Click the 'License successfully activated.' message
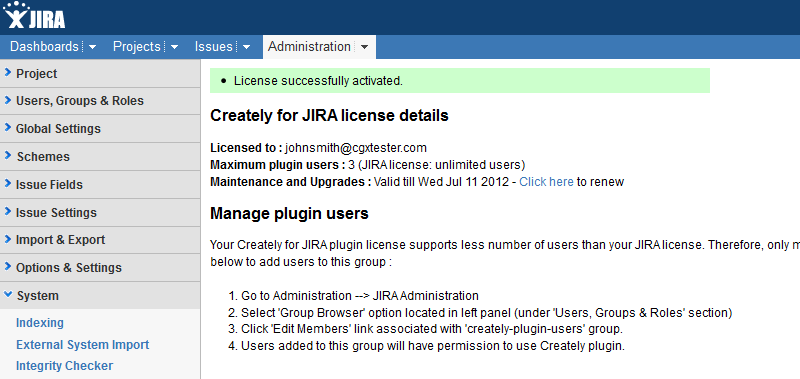The image size is (800, 379). click(x=318, y=81)
